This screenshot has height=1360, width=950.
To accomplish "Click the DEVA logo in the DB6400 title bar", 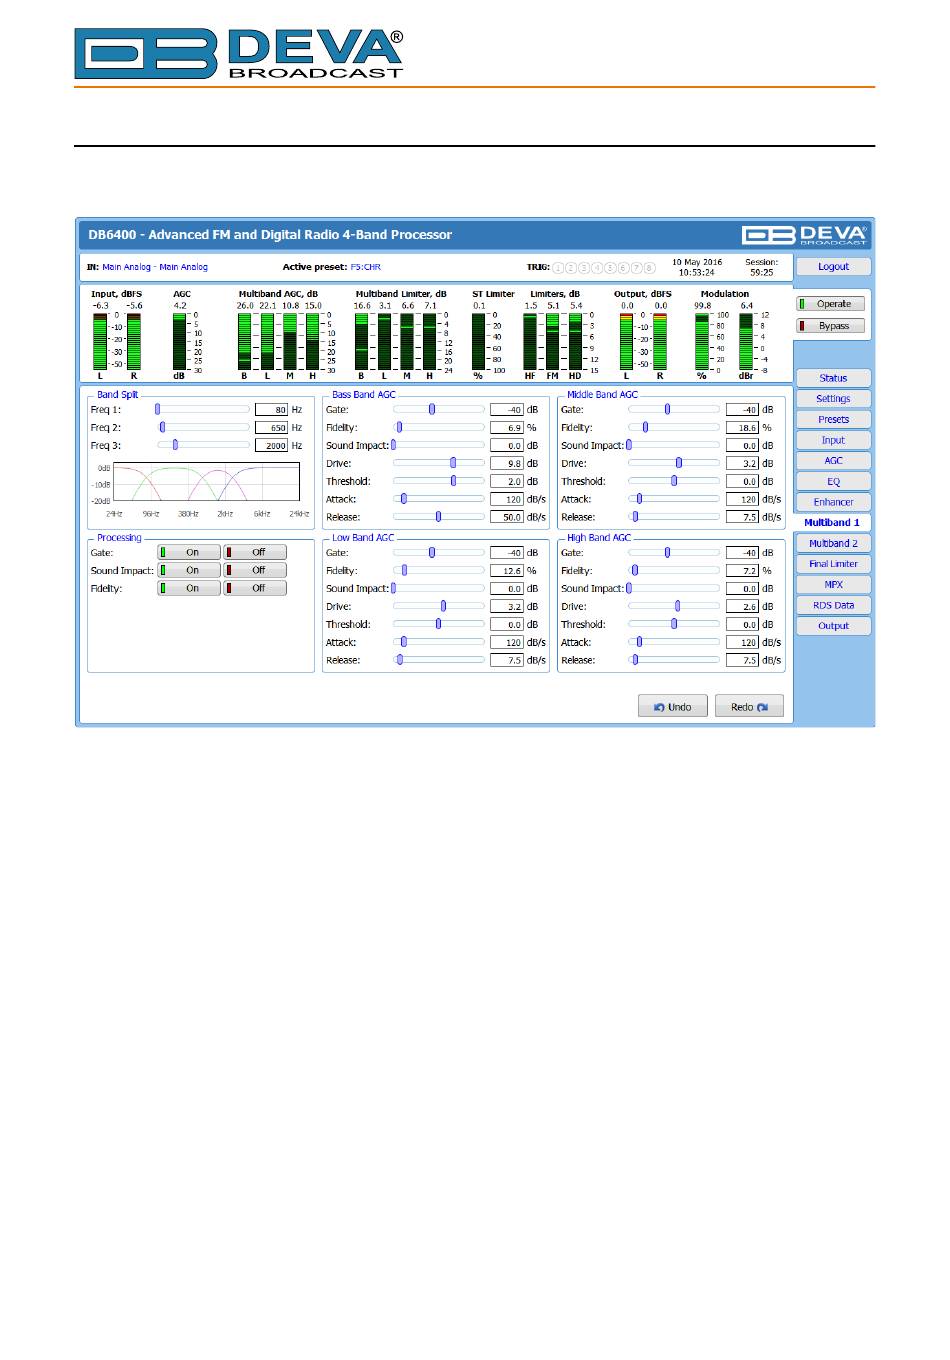I will (805, 235).
